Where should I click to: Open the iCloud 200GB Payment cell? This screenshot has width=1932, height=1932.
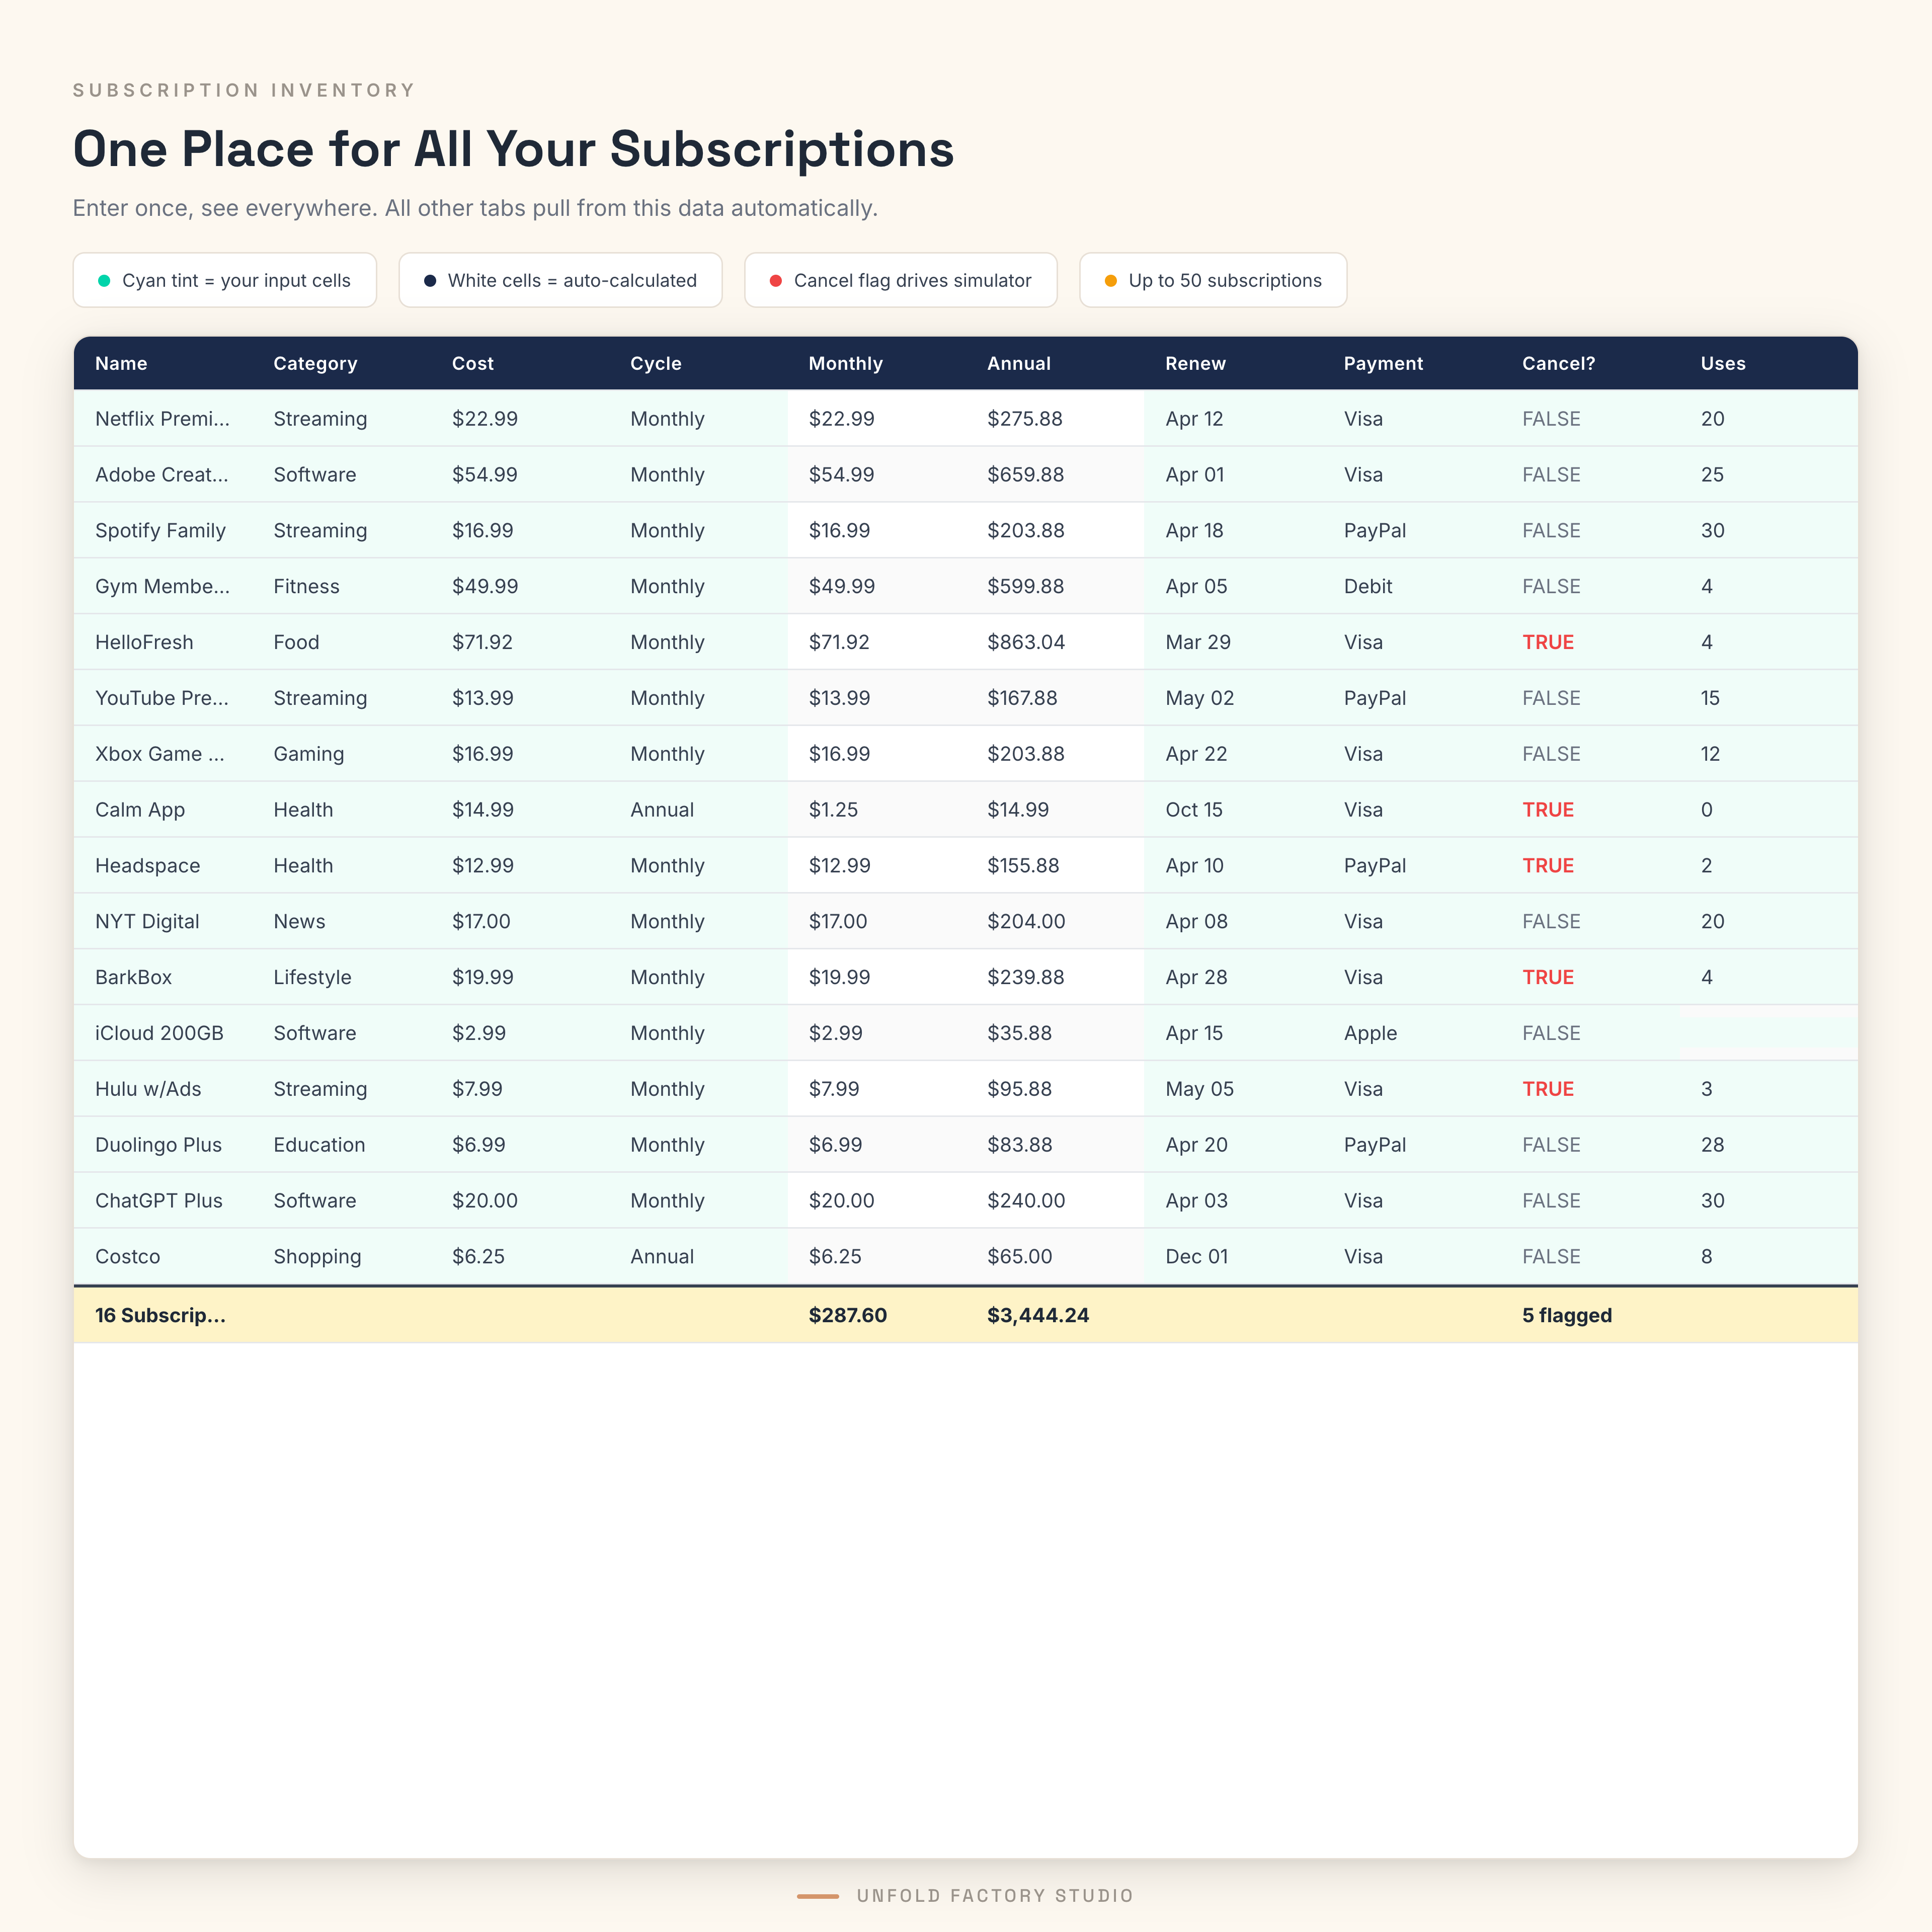(1370, 1033)
